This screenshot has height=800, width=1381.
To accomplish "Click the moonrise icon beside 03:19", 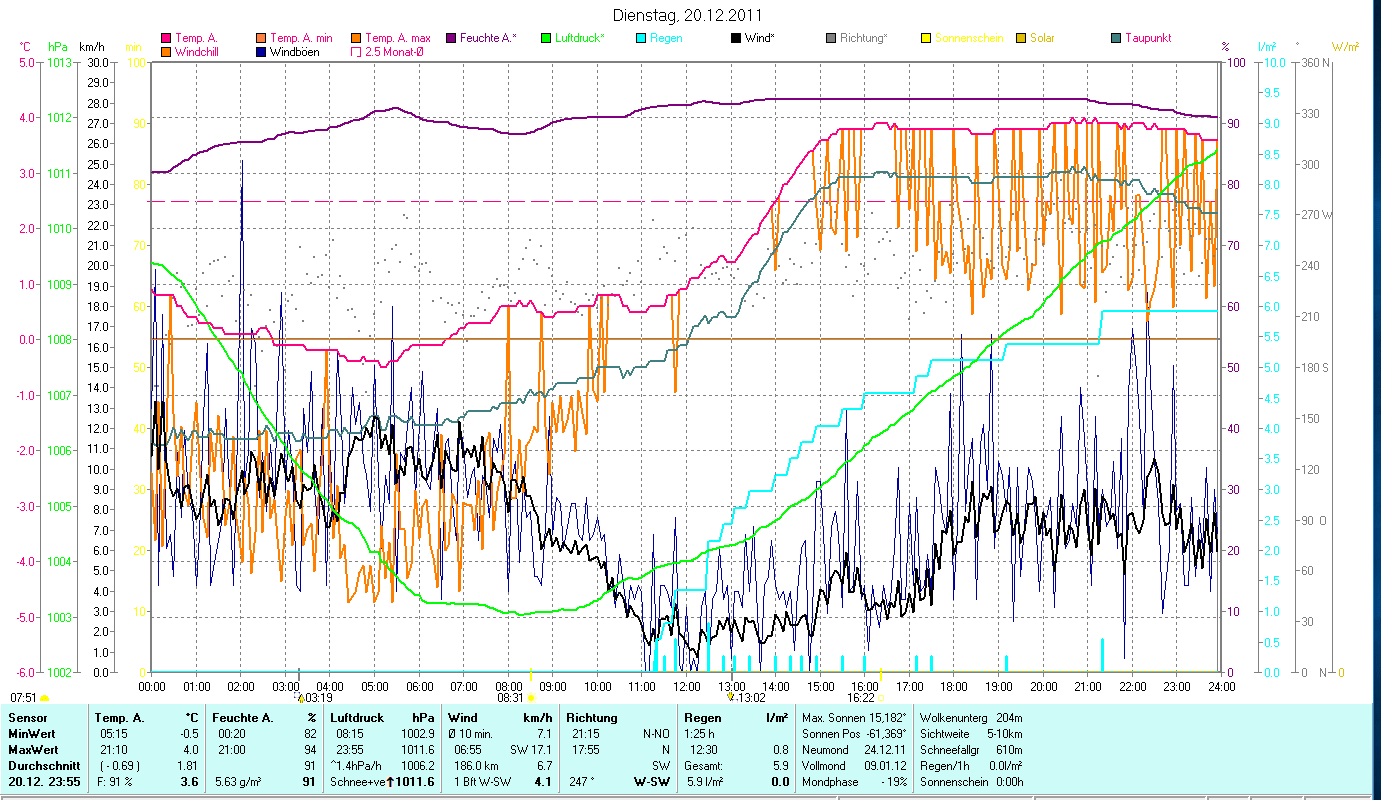I will coord(300,698).
